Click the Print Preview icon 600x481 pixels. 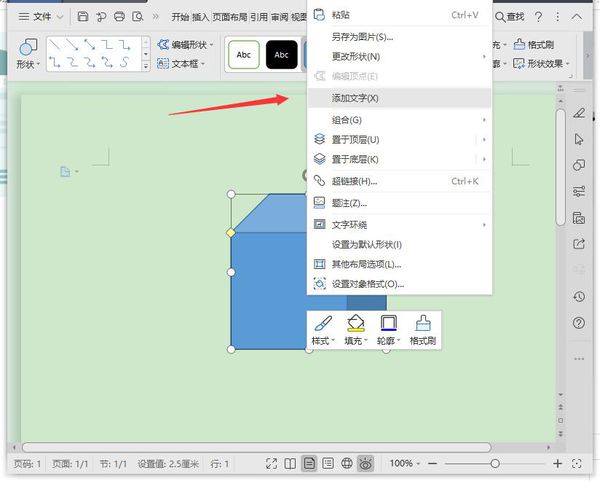[138, 16]
